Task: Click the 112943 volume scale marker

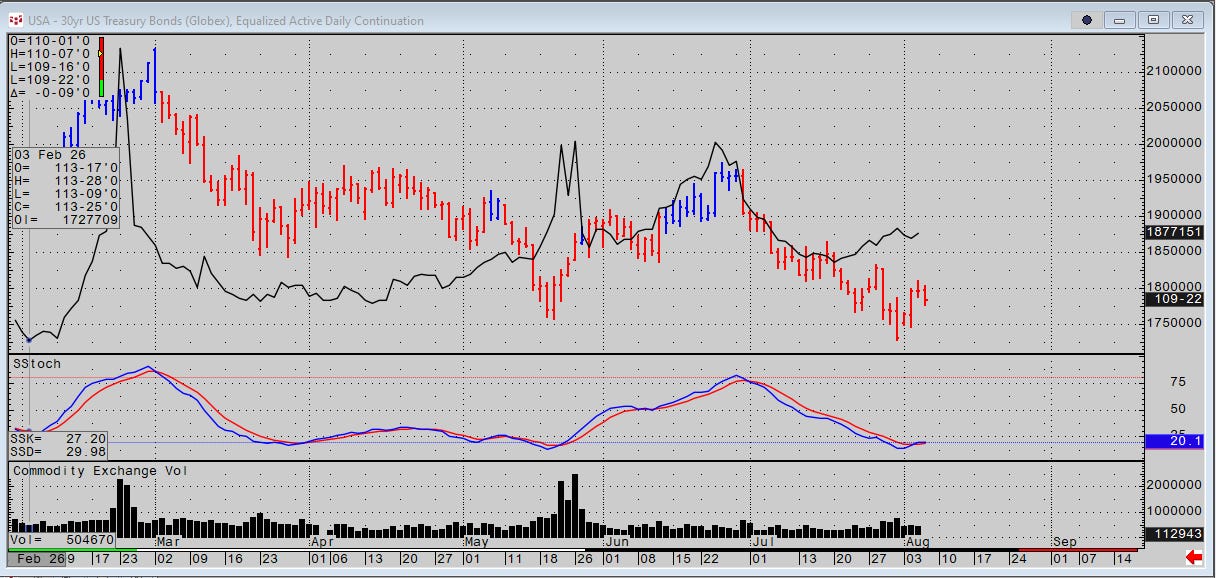Action: (x=1174, y=533)
